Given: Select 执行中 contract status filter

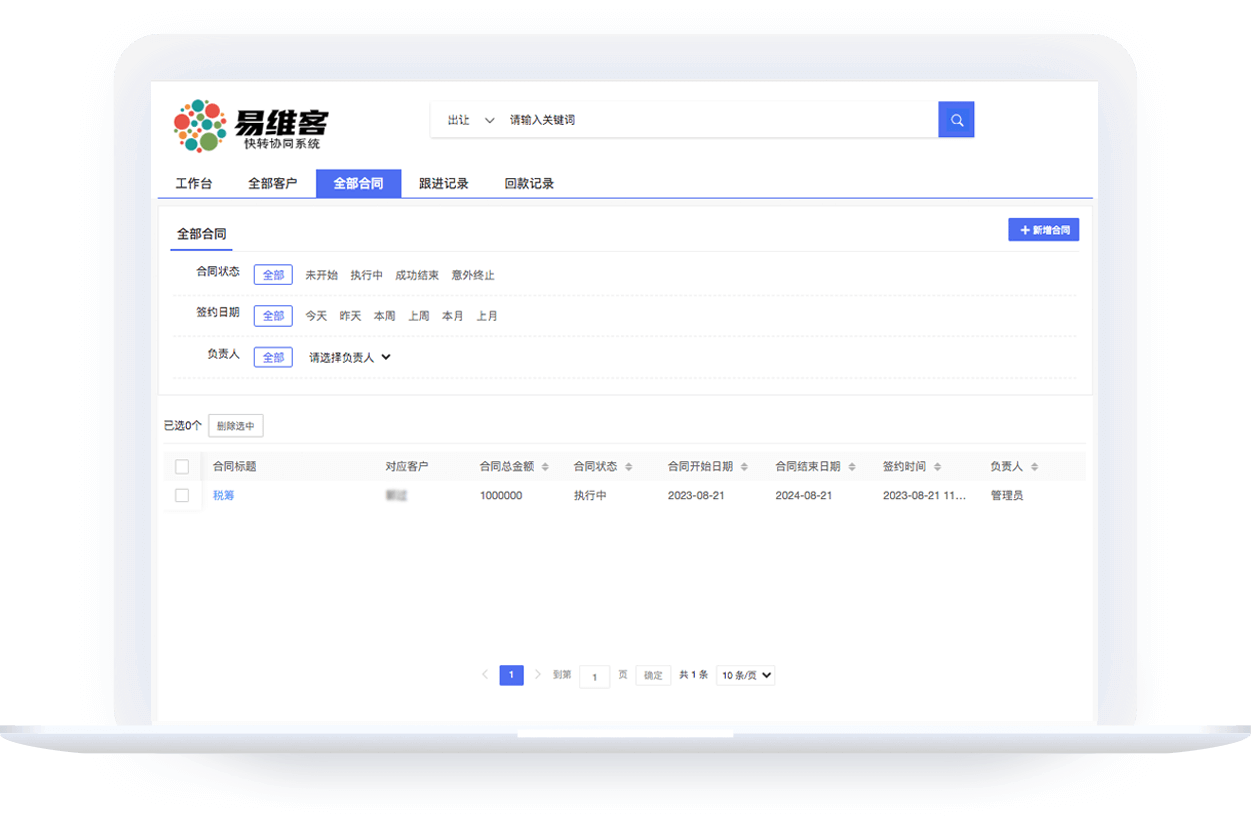Looking at the screenshot, I should 366,275.
